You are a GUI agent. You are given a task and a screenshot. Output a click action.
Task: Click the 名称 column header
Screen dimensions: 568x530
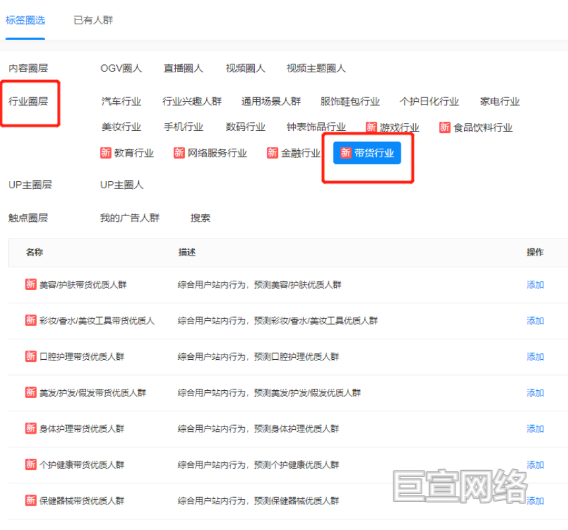(34, 252)
